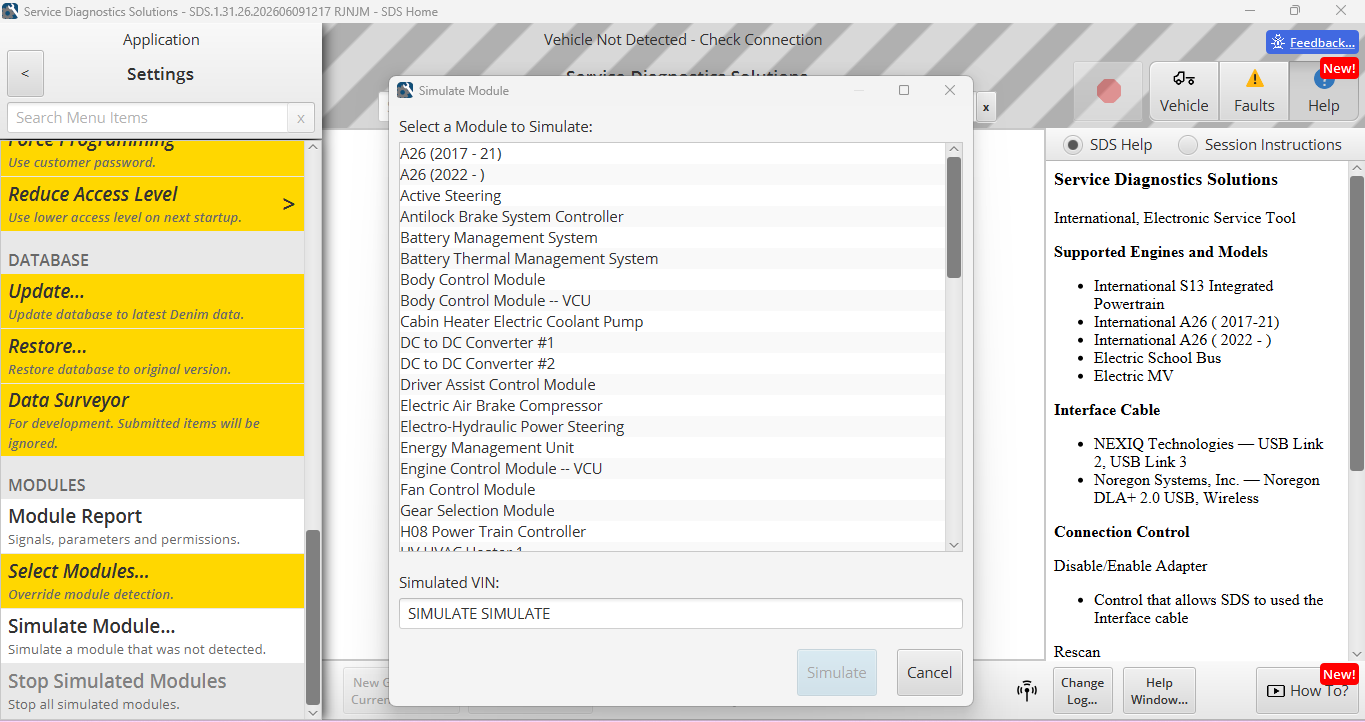Screen dimensions: 1365x722
Task: Select Electro-Hydraulic Power Steering
Action: [x=672, y=427]
